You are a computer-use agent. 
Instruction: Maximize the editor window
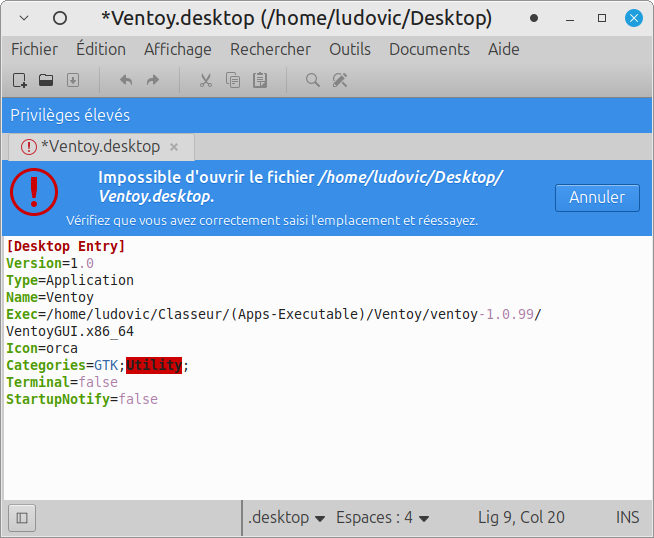pos(602,18)
